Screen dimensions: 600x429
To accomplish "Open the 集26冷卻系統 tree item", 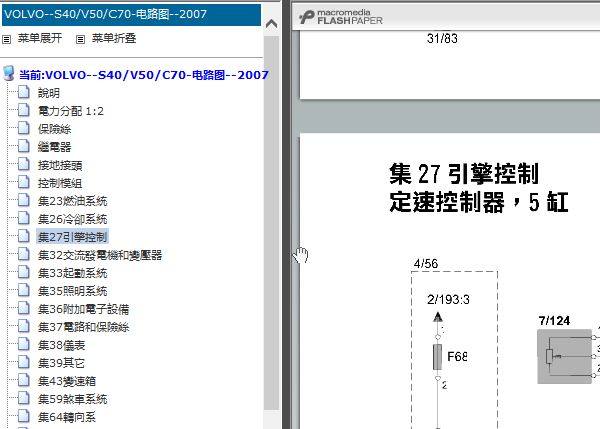I will pyautogui.click(x=72, y=219).
